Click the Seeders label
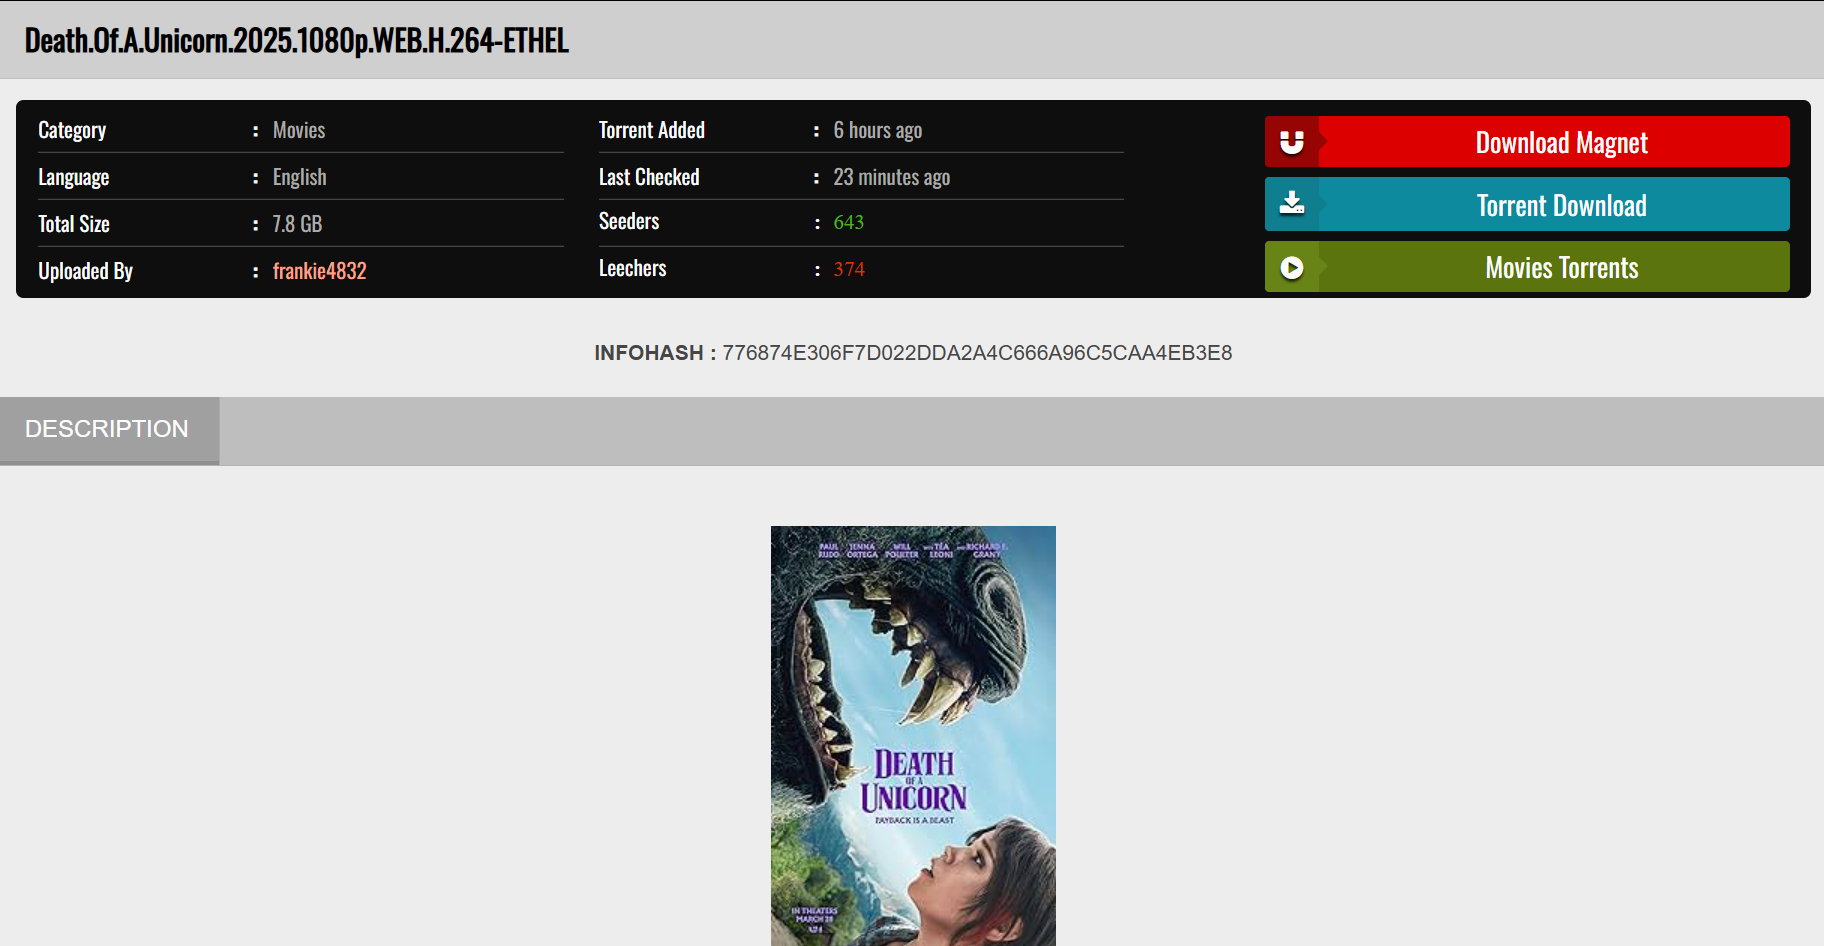Screen dimensions: 1824x946 click(x=629, y=221)
